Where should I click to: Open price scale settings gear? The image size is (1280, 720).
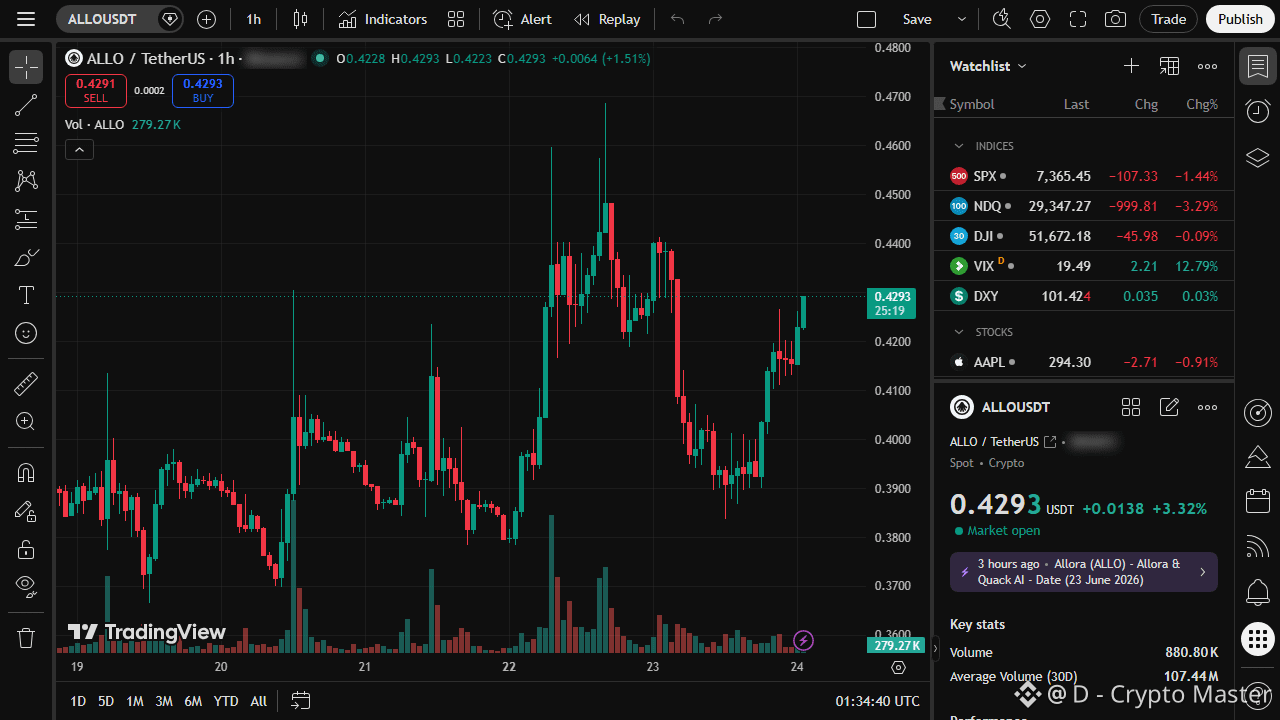[898, 667]
